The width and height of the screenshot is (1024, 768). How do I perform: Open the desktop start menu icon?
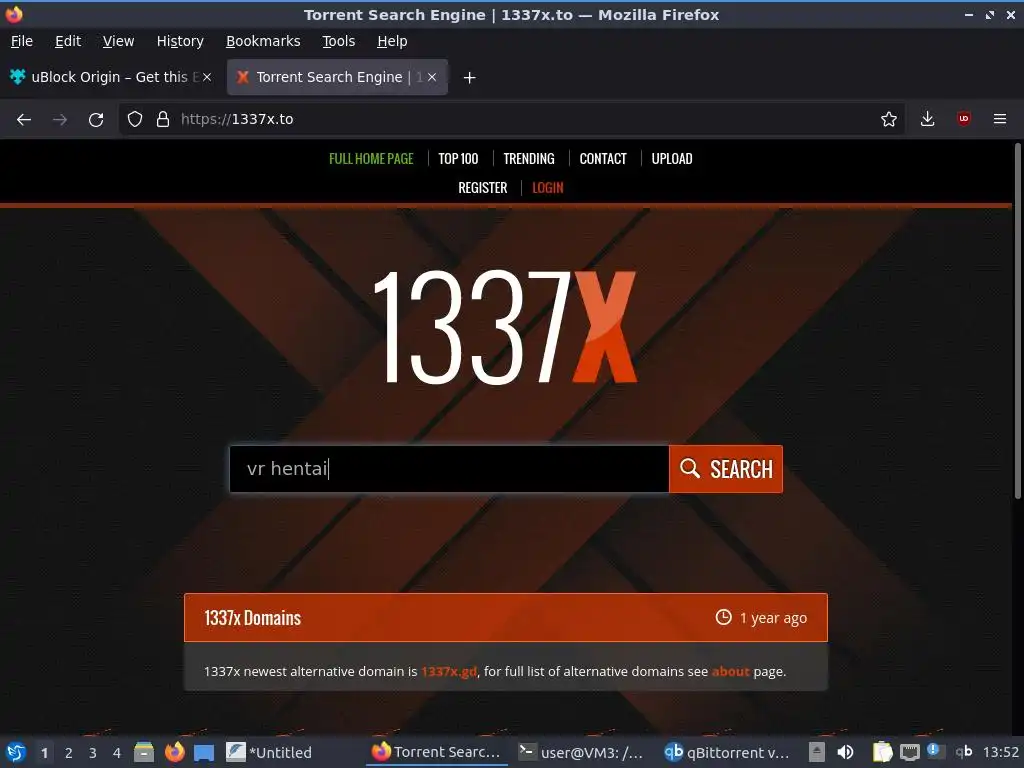tap(16, 752)
